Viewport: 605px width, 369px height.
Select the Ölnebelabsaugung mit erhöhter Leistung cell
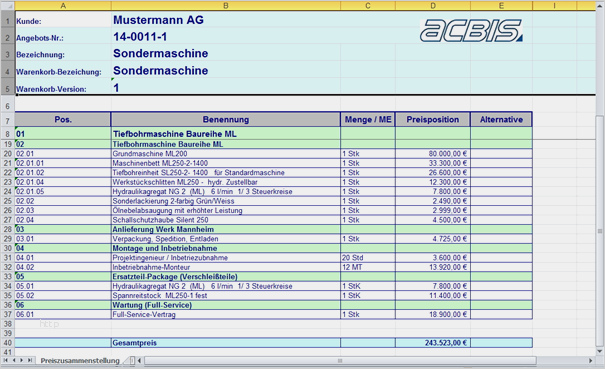226,210
